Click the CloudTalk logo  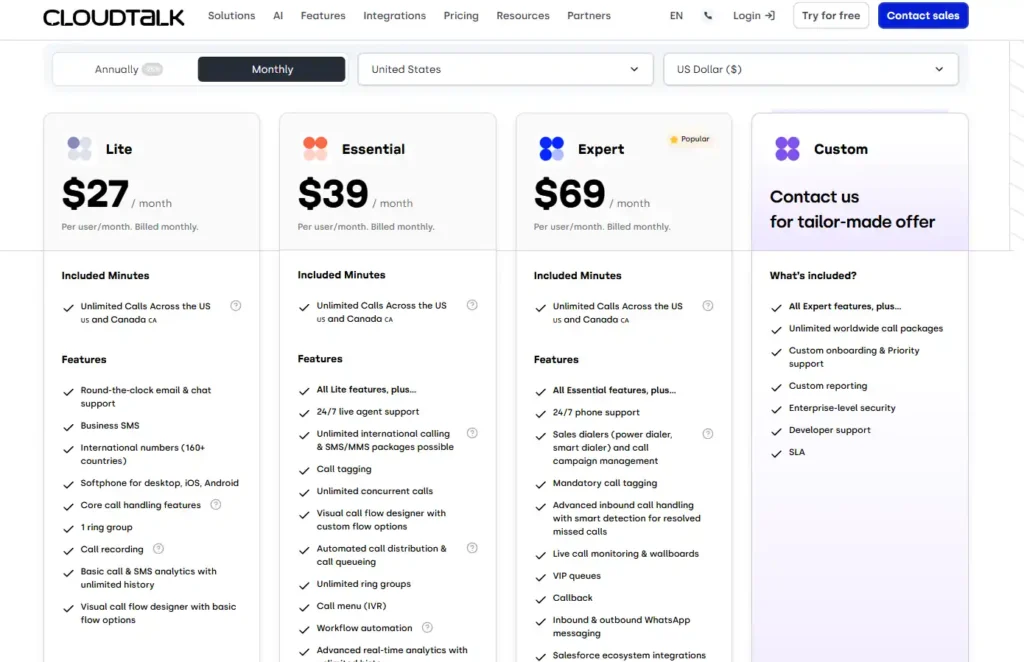pyautogui.click(x=114, y=17)
